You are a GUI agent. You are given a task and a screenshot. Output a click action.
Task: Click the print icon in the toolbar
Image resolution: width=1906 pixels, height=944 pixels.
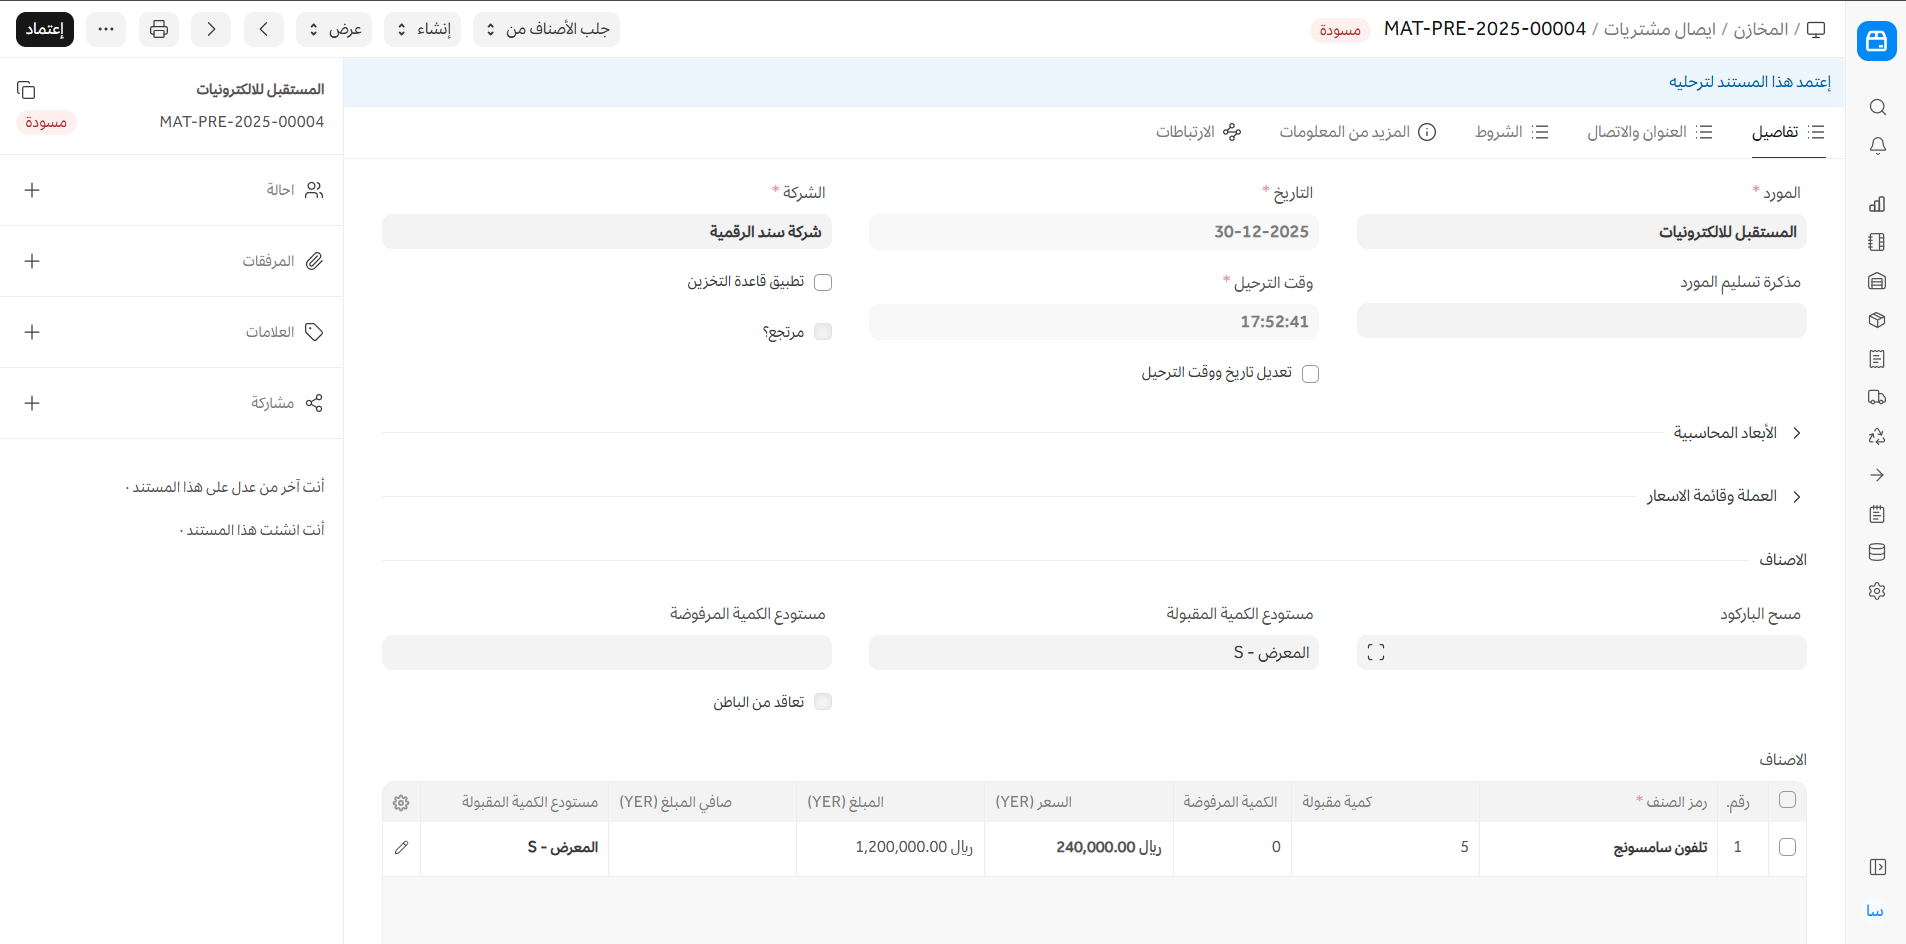tap(159, 29)
